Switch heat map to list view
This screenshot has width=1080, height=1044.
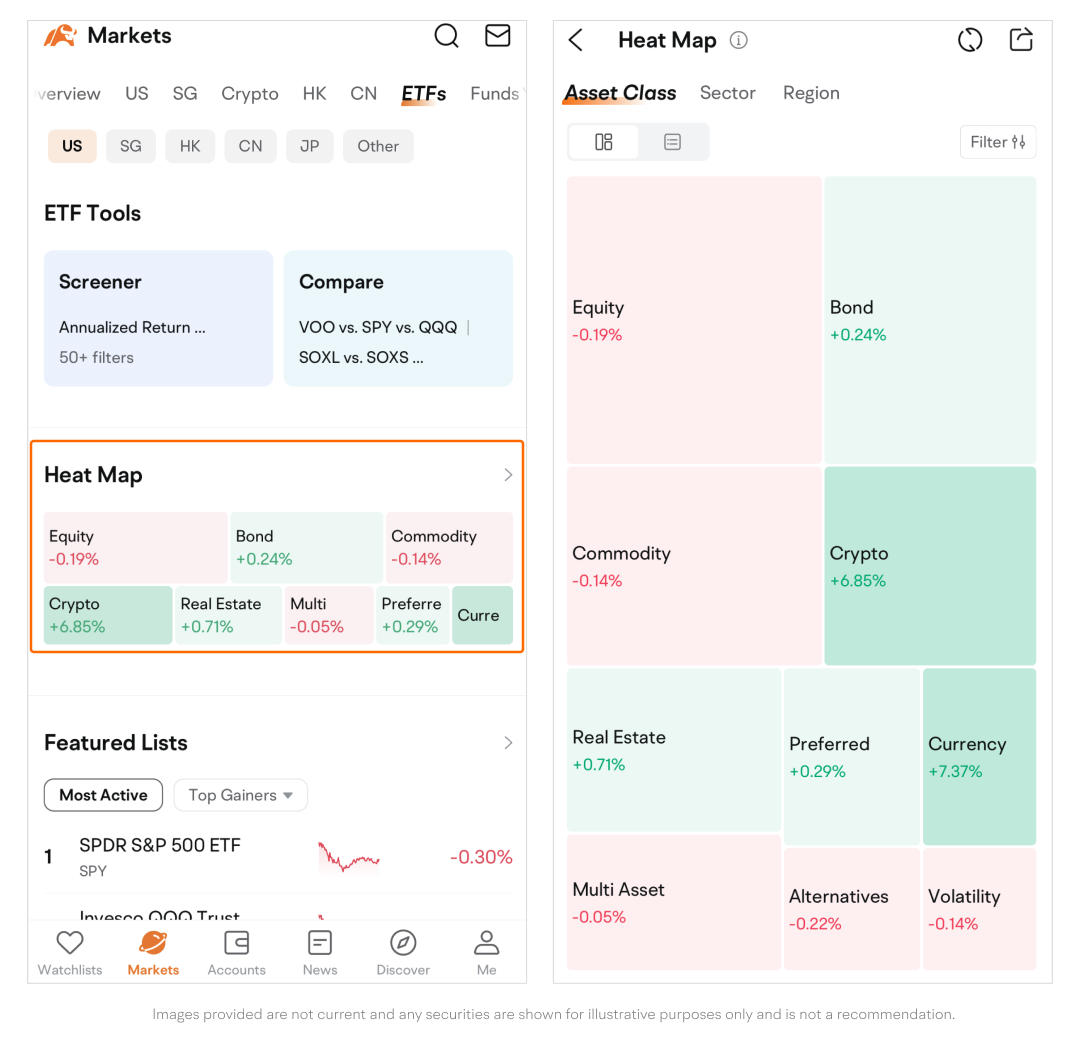click(673, 142)
